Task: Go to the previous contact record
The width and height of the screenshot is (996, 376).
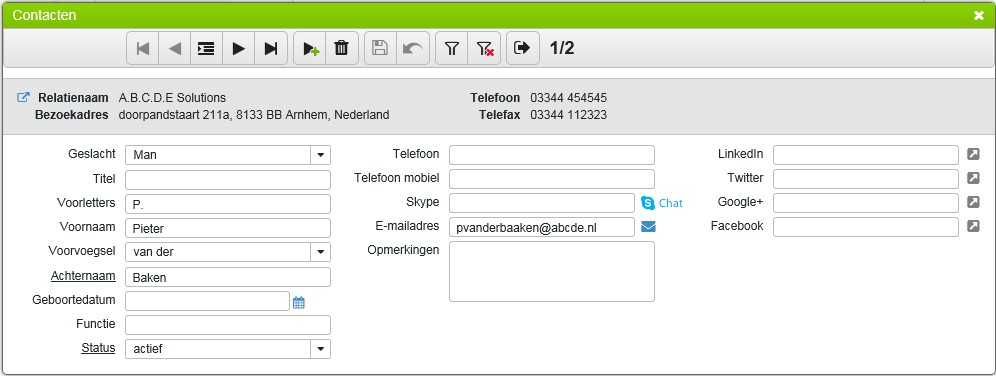Action: 175,48
